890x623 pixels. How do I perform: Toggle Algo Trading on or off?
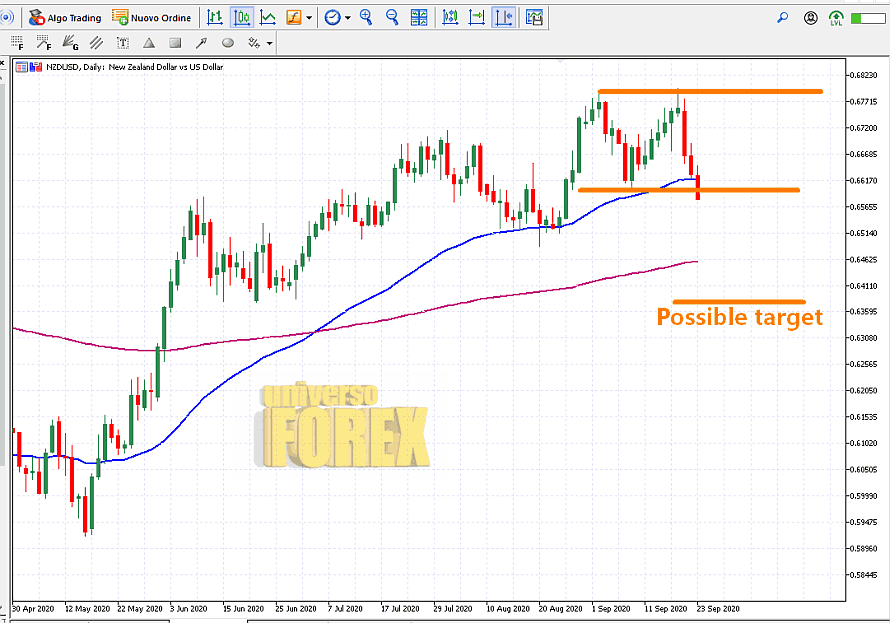65,18
